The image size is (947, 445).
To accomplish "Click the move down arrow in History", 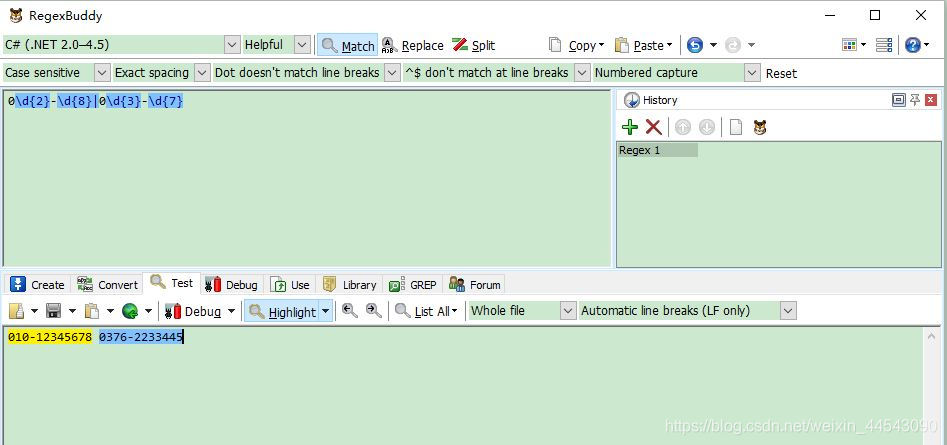I will 707,127.
